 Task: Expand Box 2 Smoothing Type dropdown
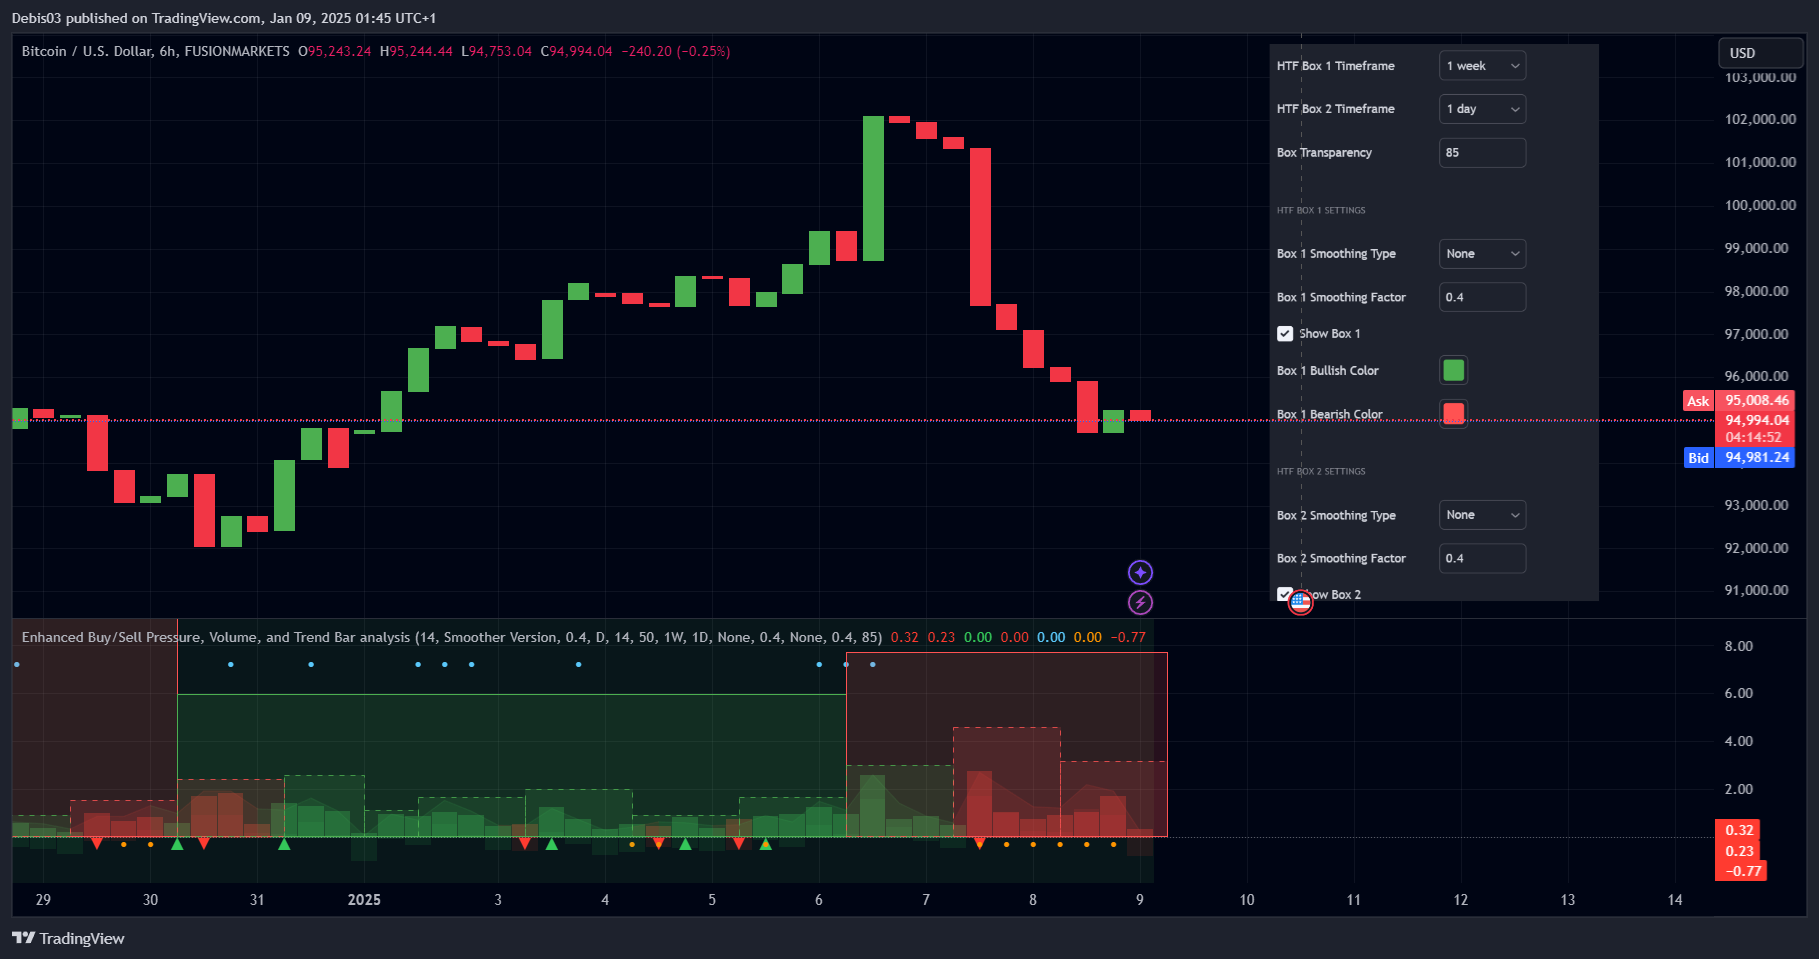point(1482,515)
